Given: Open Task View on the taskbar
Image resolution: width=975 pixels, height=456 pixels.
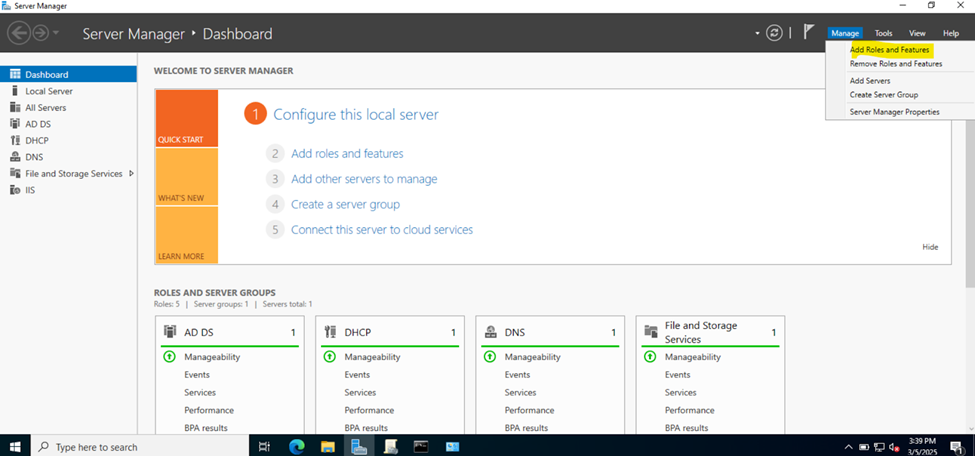Looking at the screenshot, I should click(x=264, y=447).
